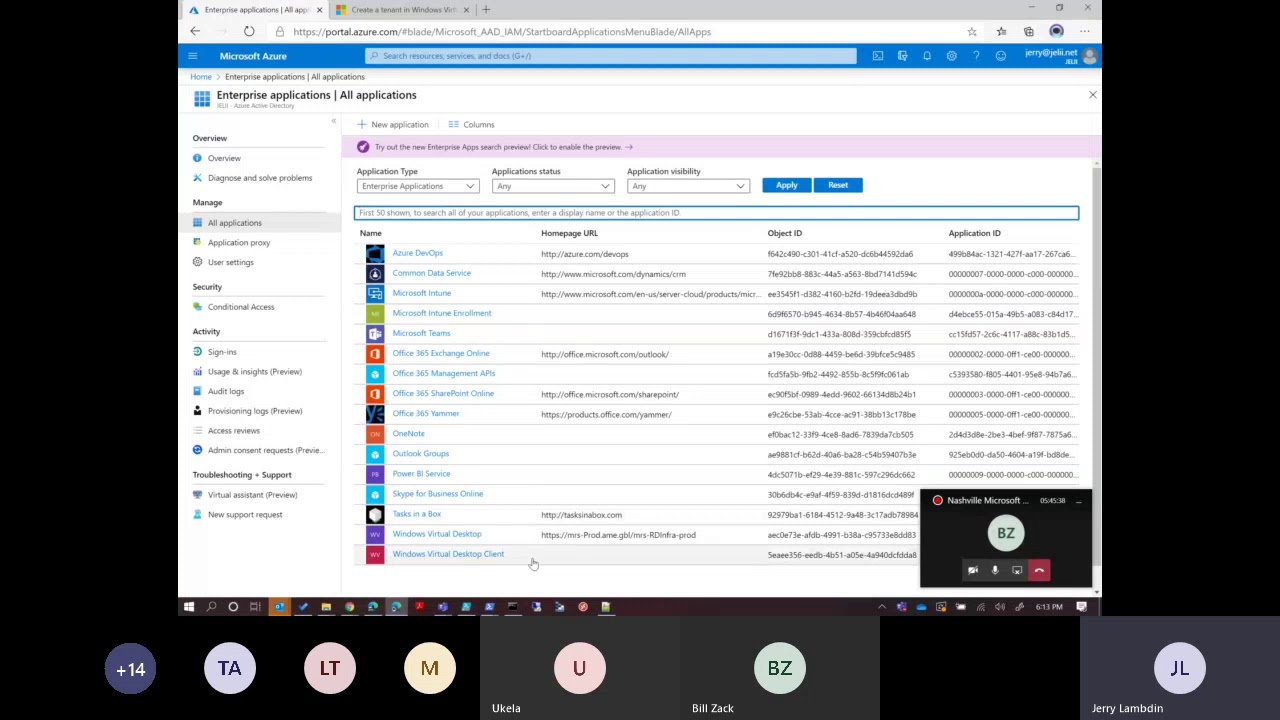Click the Azure DevOps app icon

(x=375, y=254)
